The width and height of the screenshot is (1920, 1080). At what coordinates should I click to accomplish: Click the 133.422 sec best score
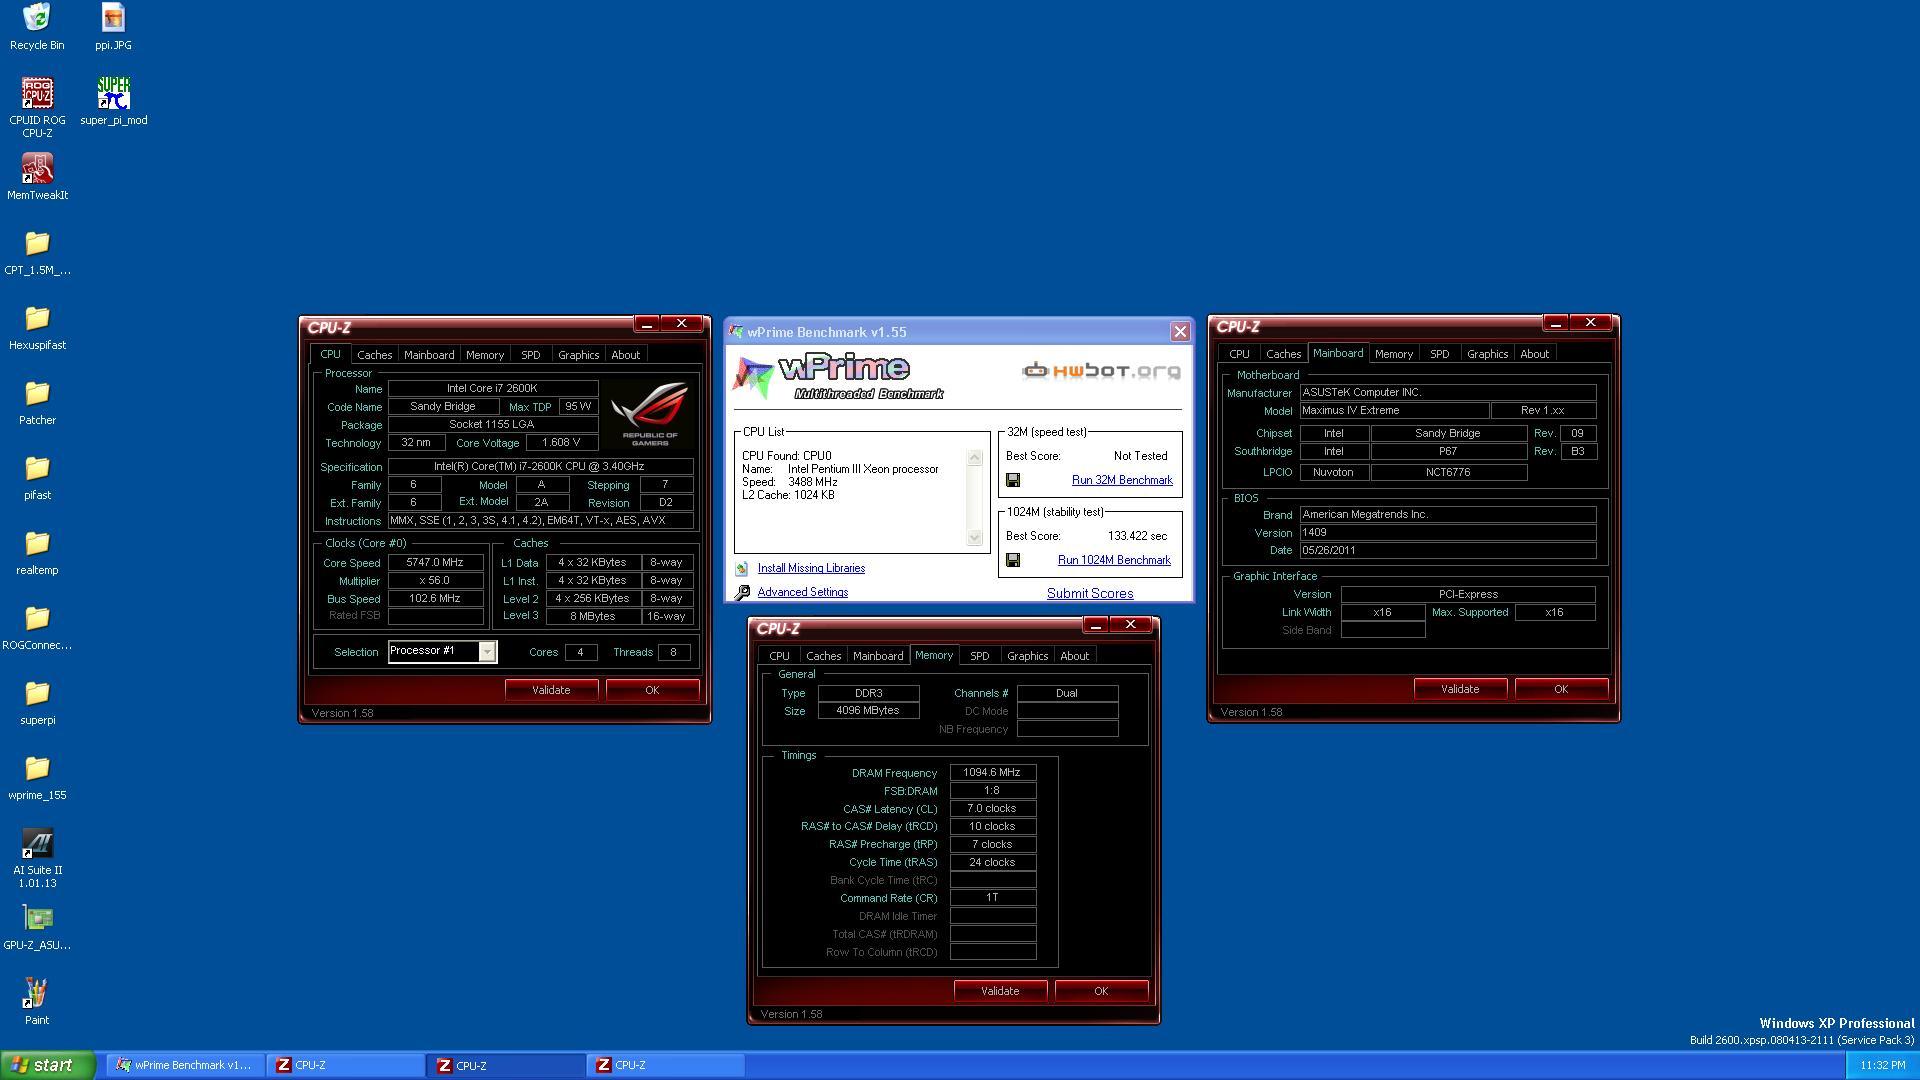(1137, 536)
